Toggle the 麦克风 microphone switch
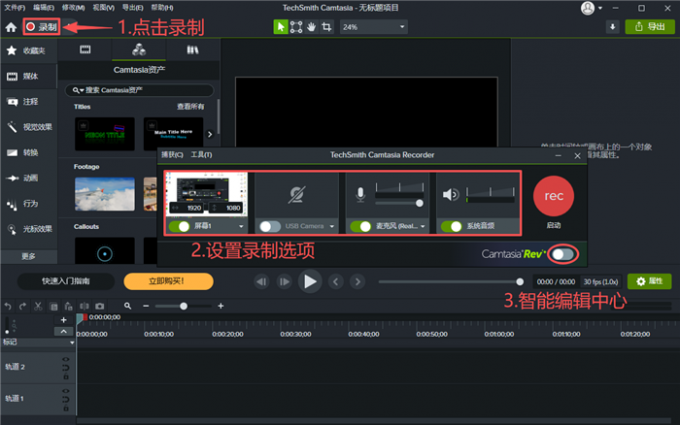This screenshot has height=425, width=680. (x=360, y=226)
